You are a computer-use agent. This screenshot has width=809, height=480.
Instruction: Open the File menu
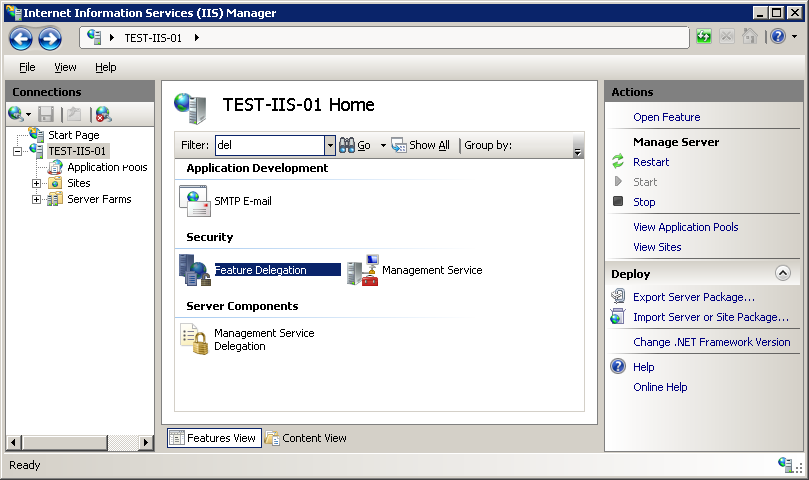point(27,67)
